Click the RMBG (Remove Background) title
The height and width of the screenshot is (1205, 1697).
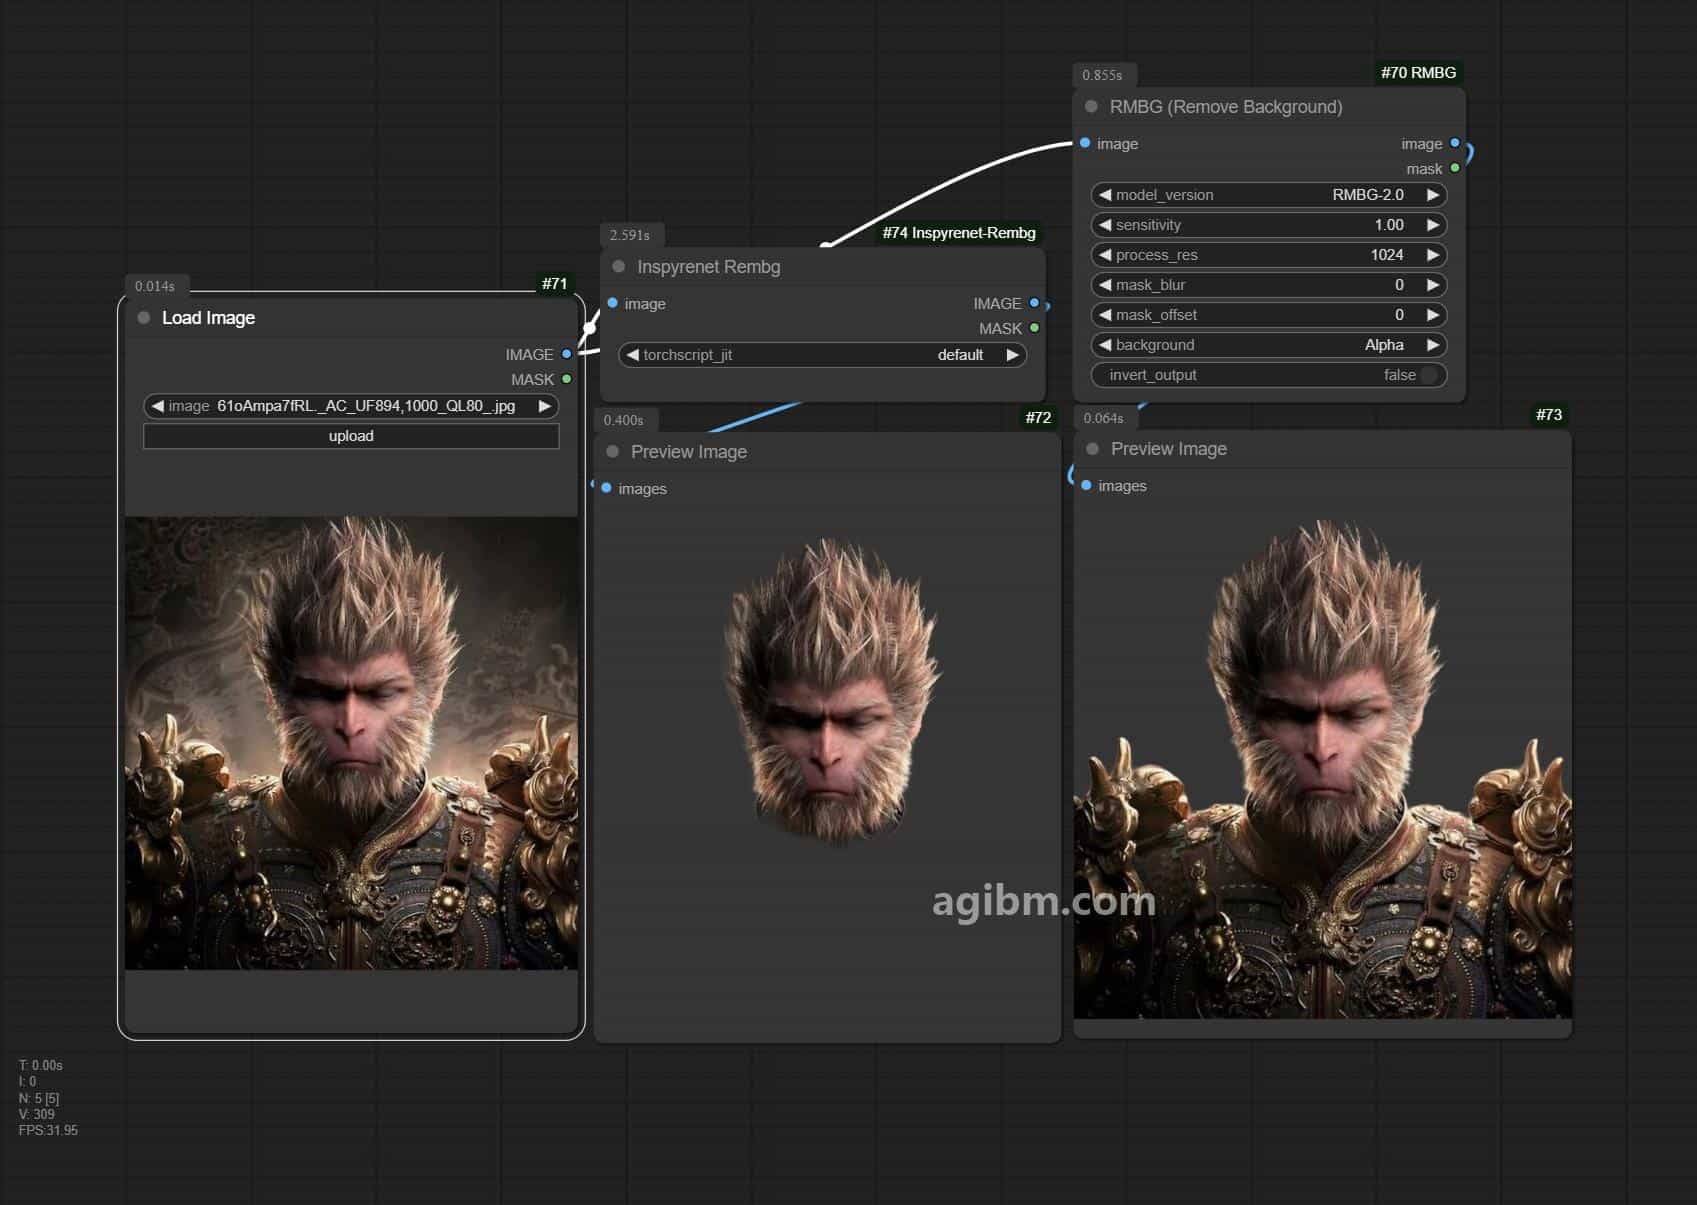pos(1226,107)
